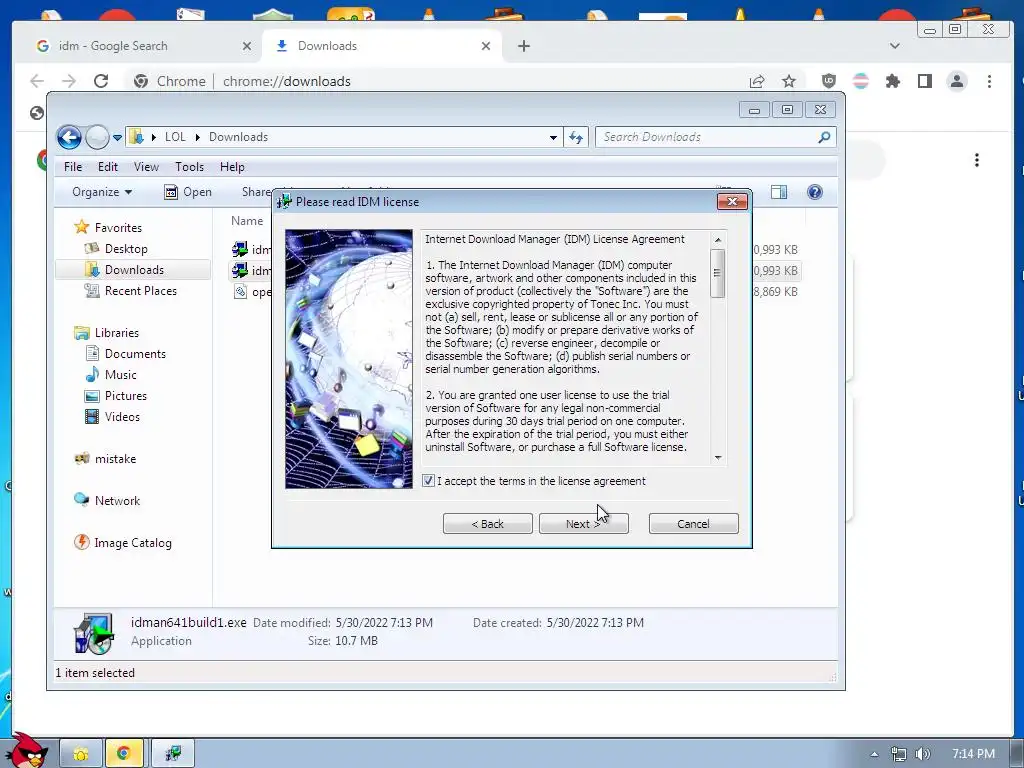Click the Search Downloads field

point(715,137)
